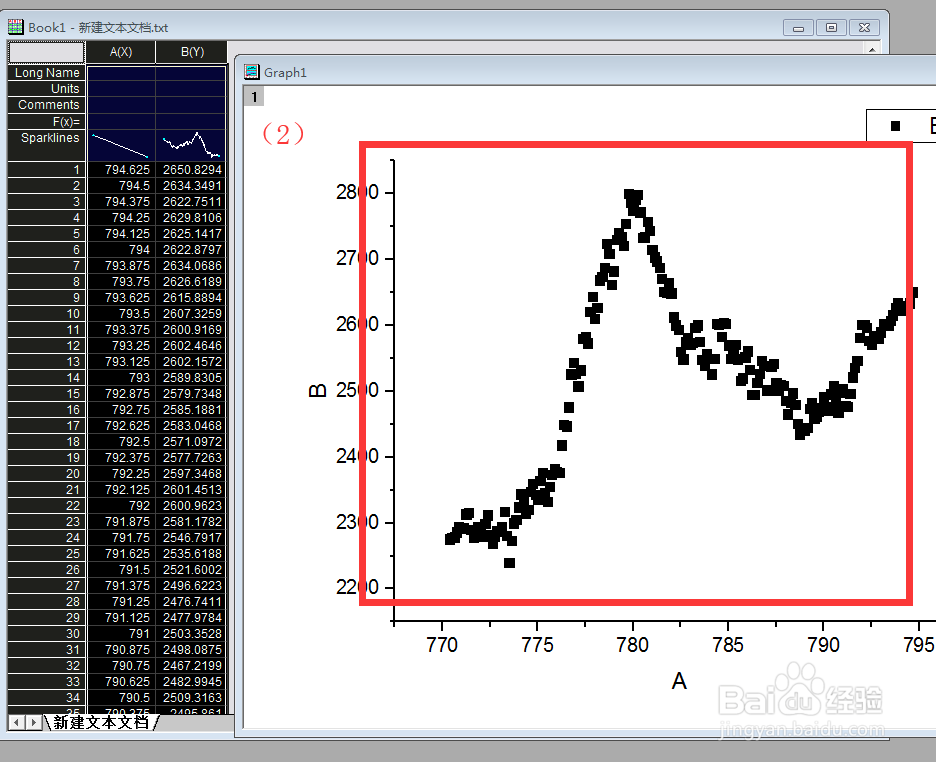The image size is (936, 762).
Task: Click the 2300 Y-axis tick label
Action: pos(357,522)
